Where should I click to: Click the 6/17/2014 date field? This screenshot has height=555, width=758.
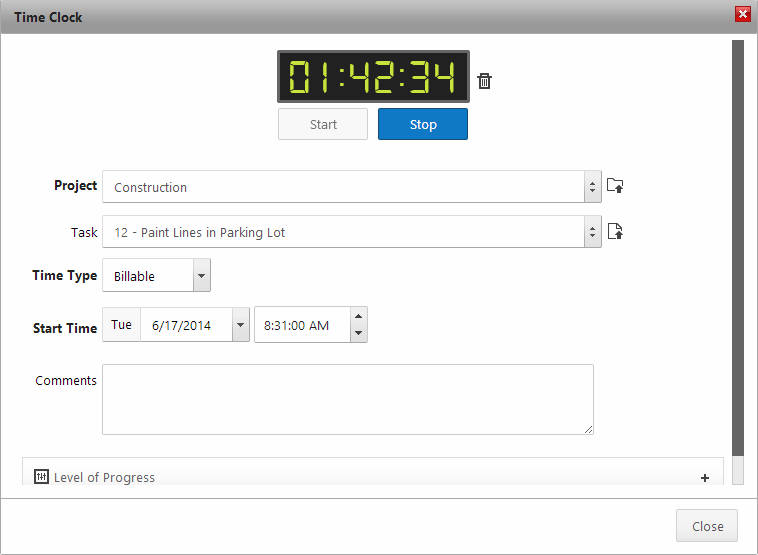point(186,325)
